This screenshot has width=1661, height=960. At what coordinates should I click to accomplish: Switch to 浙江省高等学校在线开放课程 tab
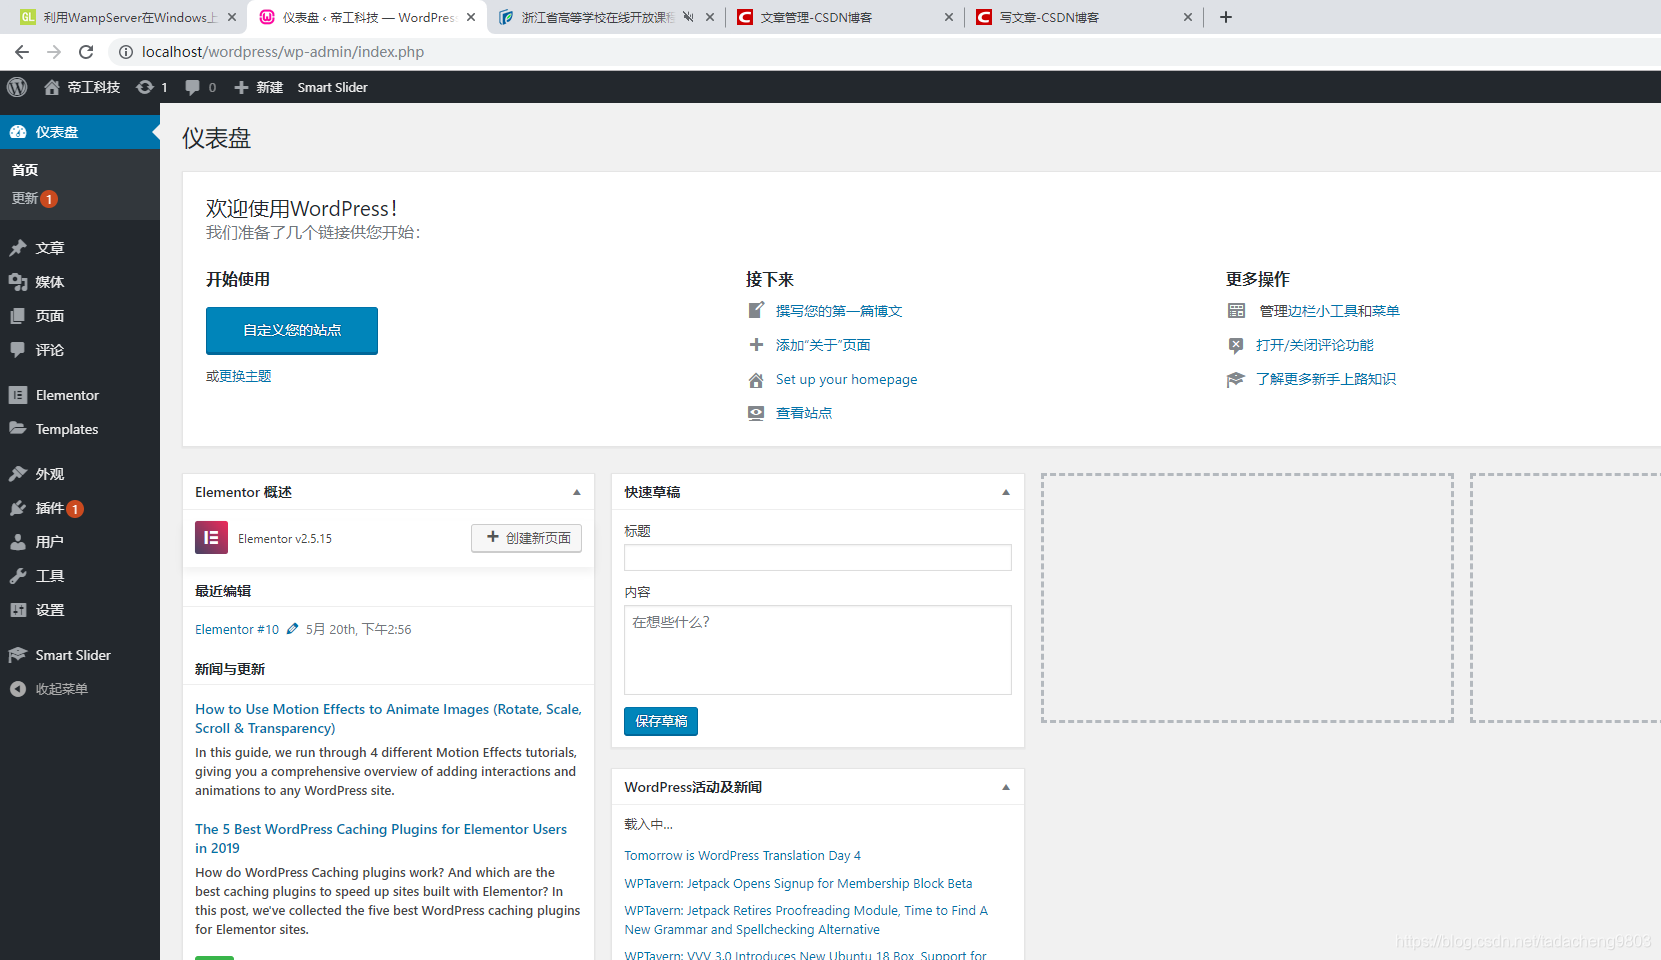pyautogui.click(x=598, y=17)
